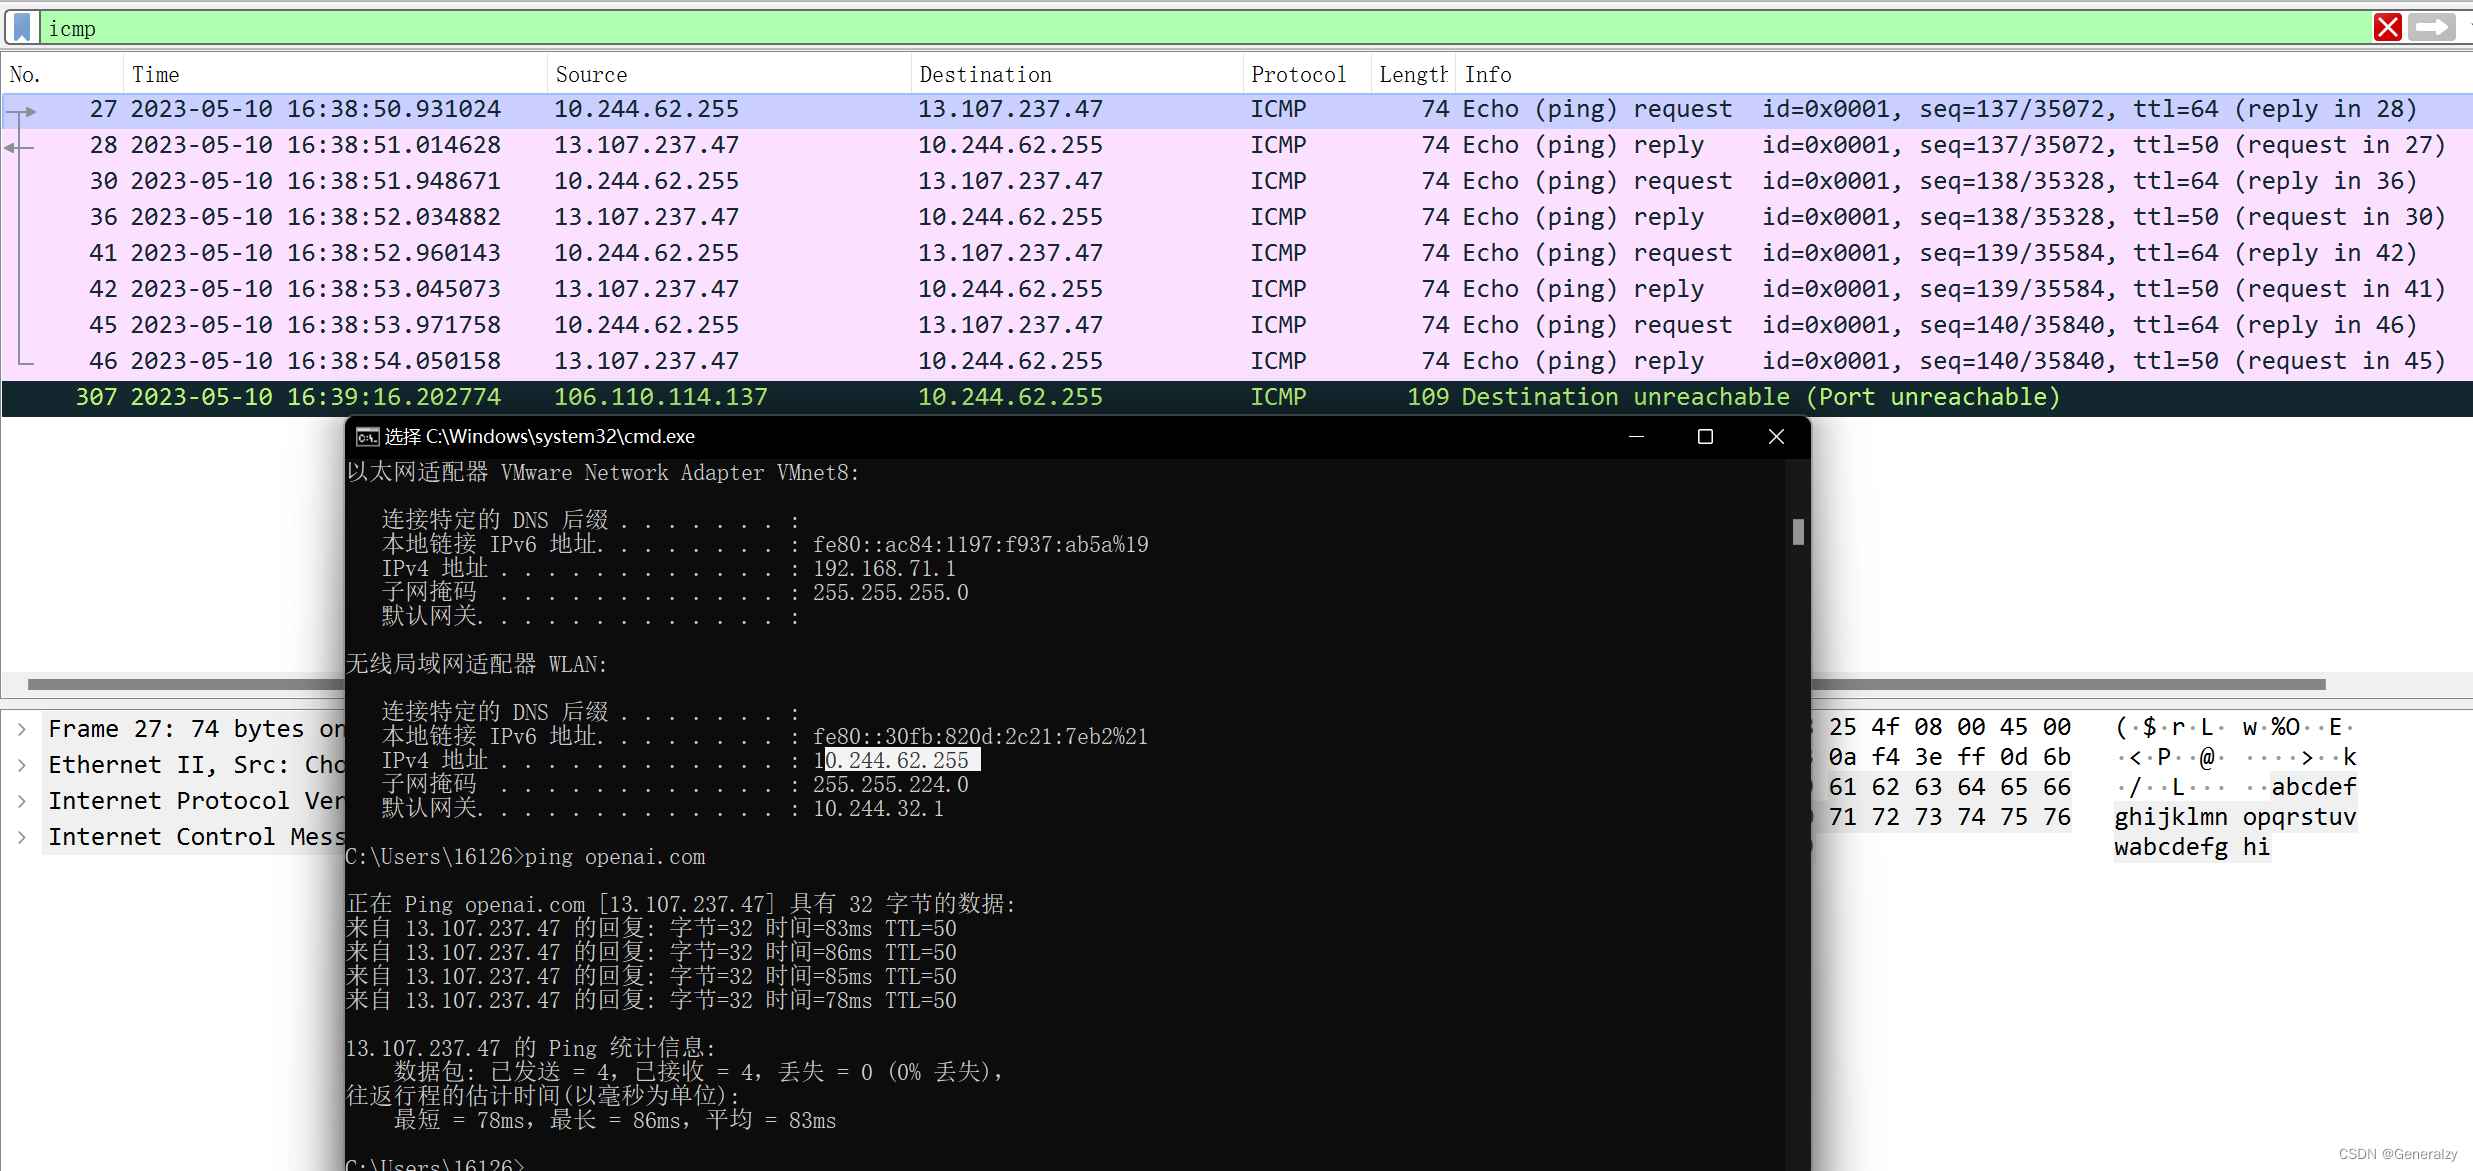
Task: Expand the Internet Protocol Version section
Action: click(22, 801)
